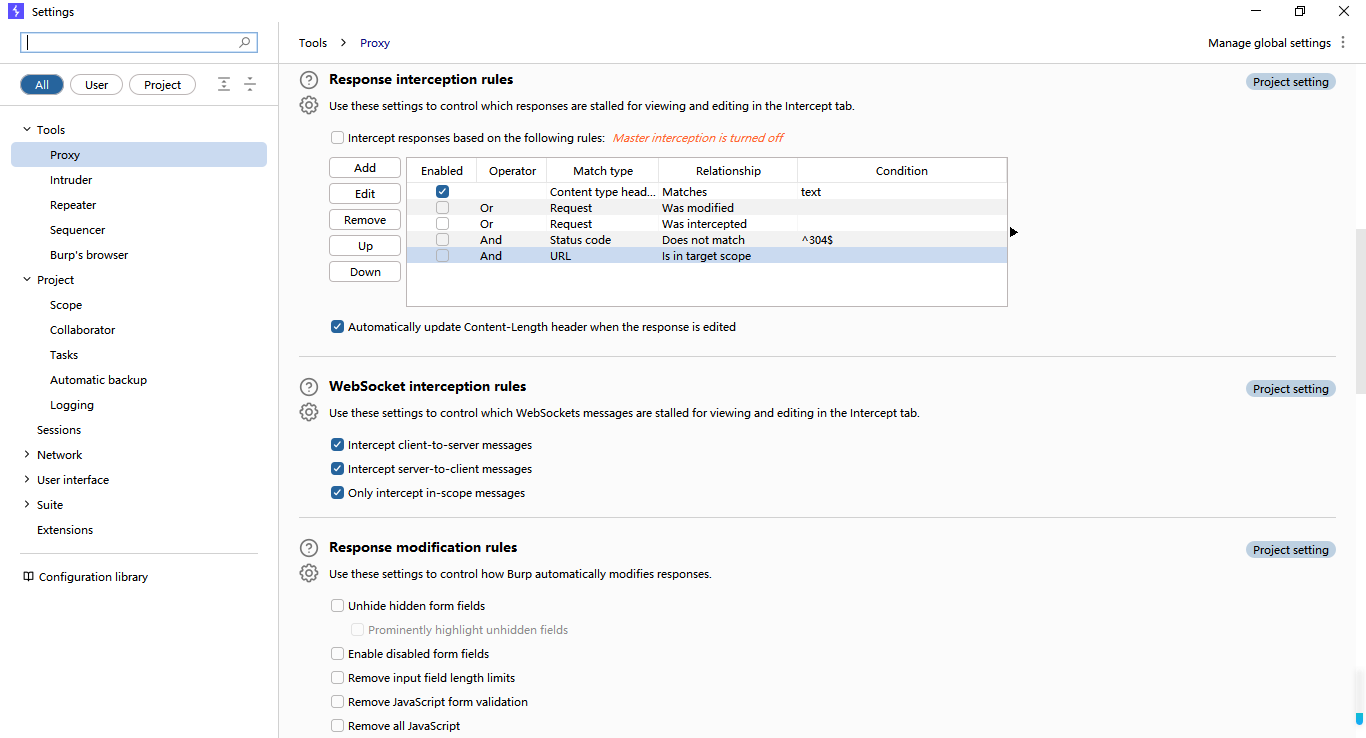1366x738 pixels.
Task: Click the Add rule button
Action: tap(365, 168)
